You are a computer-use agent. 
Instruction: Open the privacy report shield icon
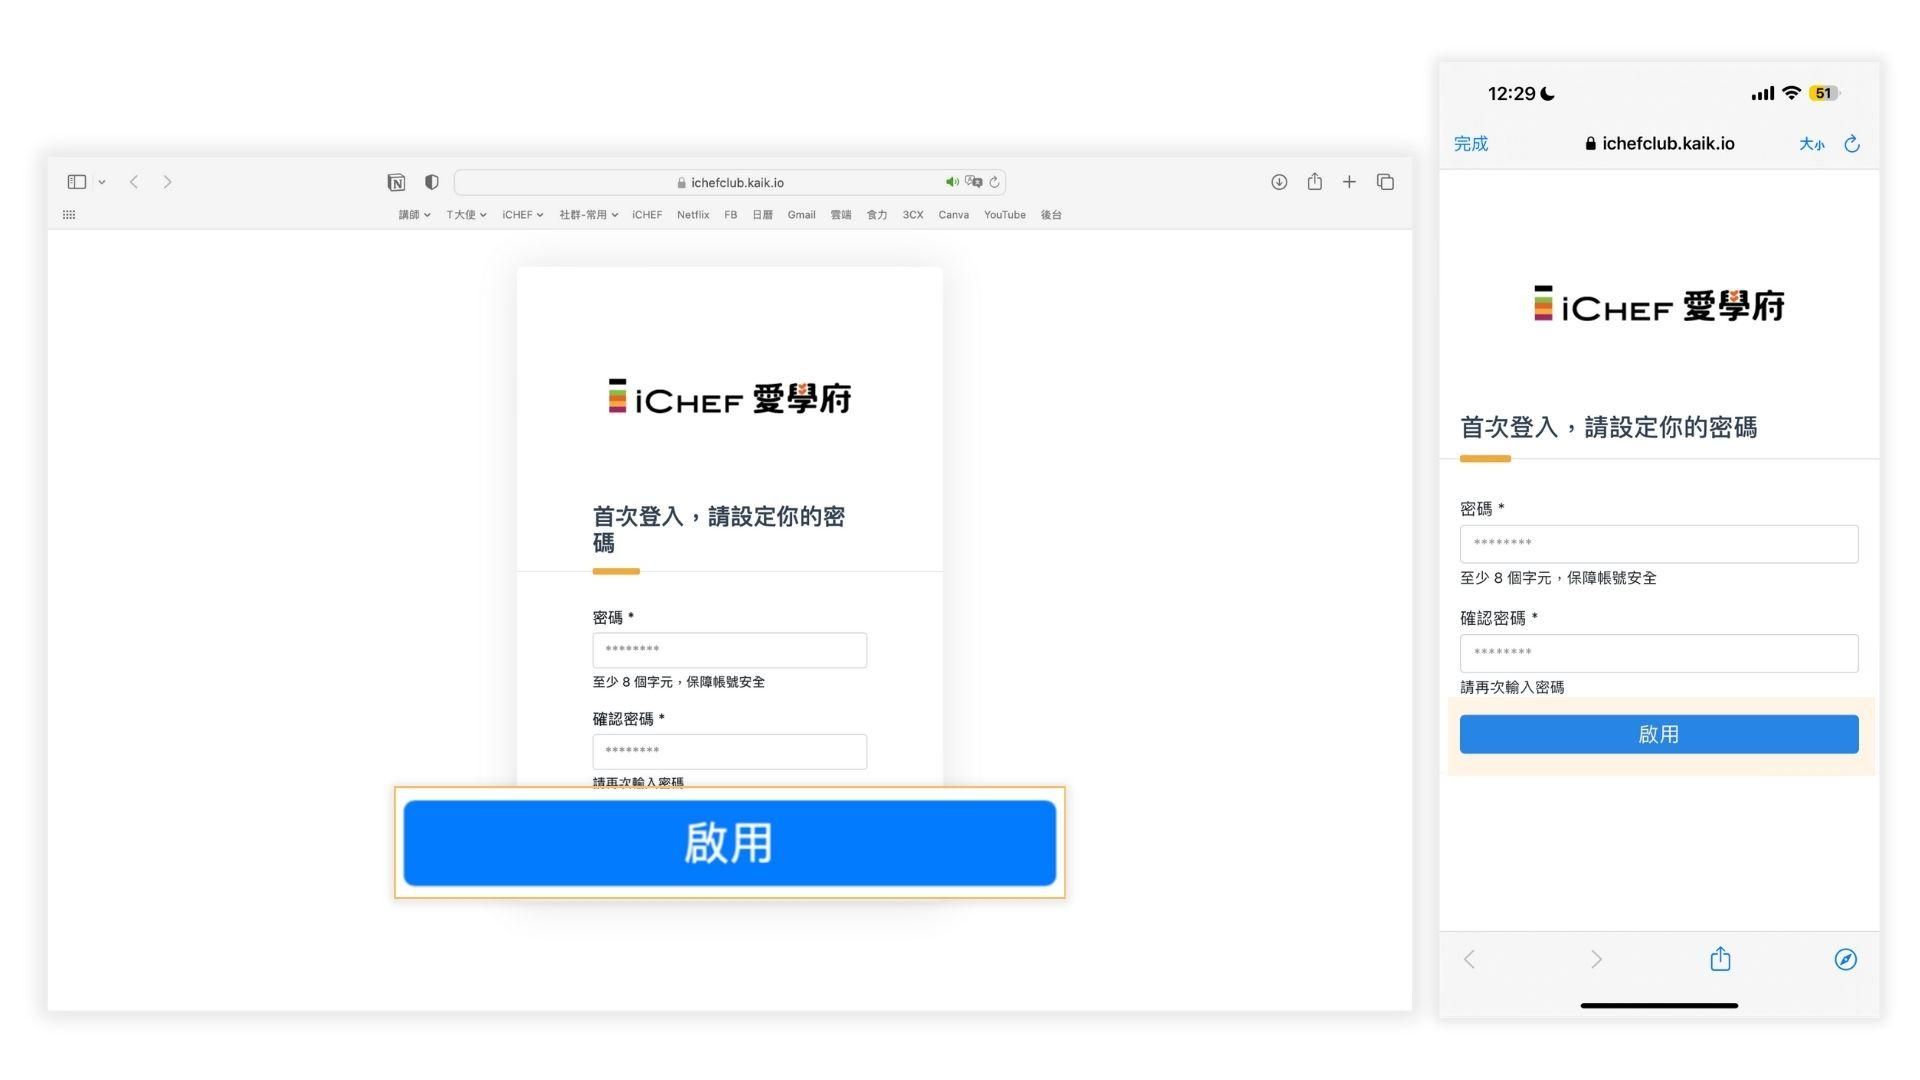(432, 182)
